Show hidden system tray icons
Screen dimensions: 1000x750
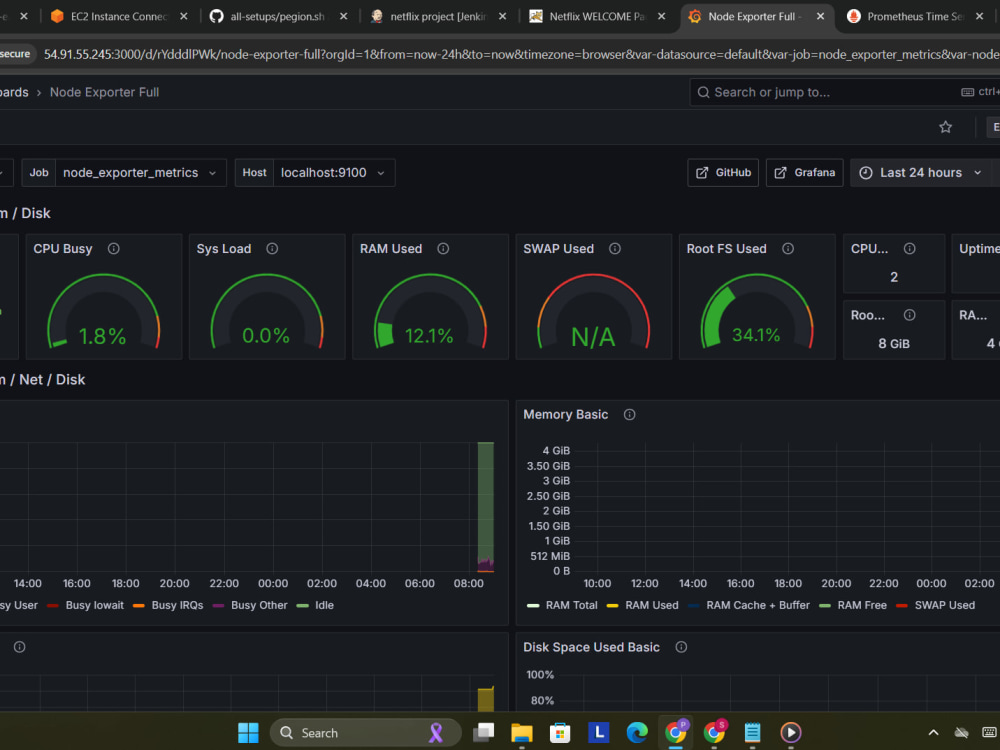tap(933, 733)
